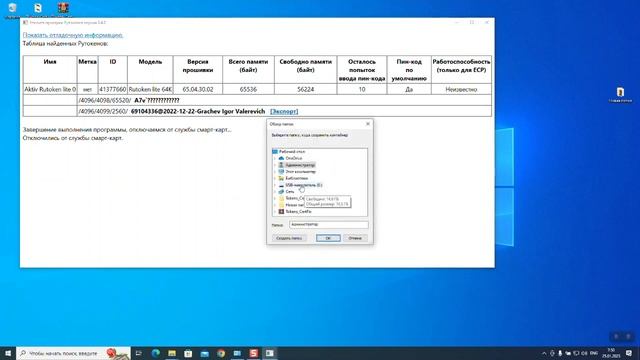This screenshot has height=360, width=640.
Task: Click the /4096/4098/65520/ path text
Action: tap(105, 100)
